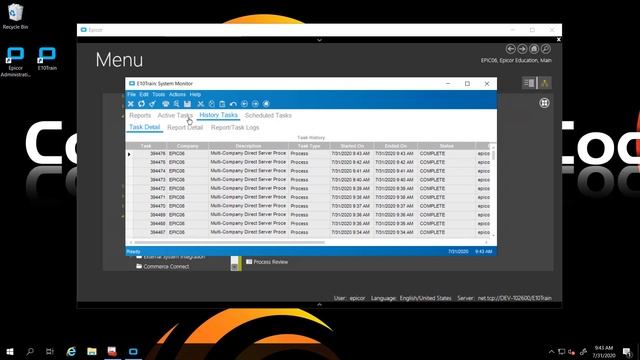
Task: Switch to the Scheduled Tasks tab
Action: (x=268, y=116)
